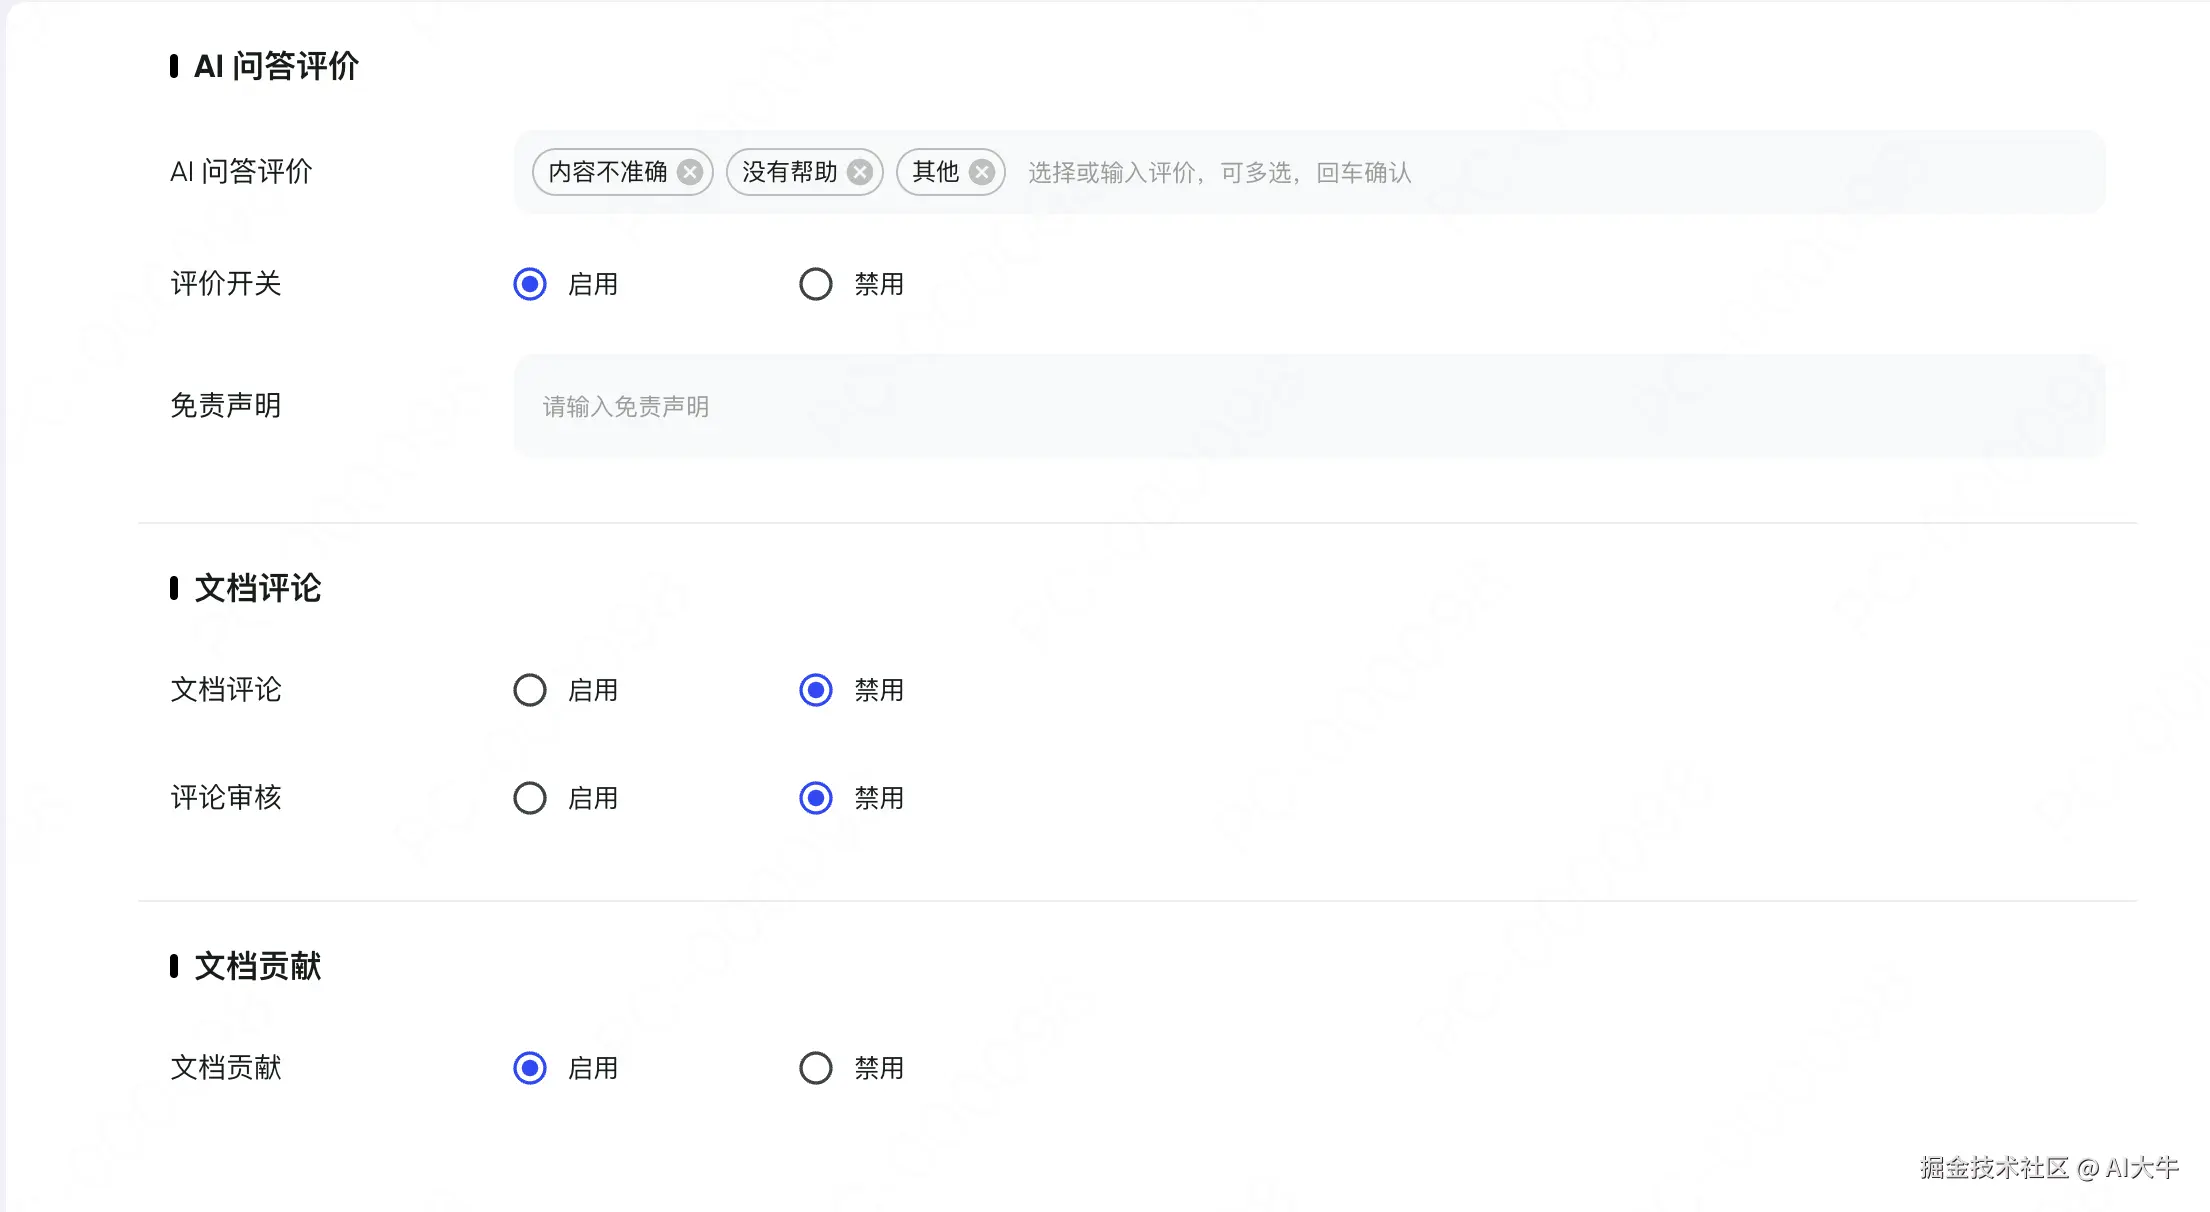
Task: Select 禁用 for 评价开关
Action: pos(816,284)
